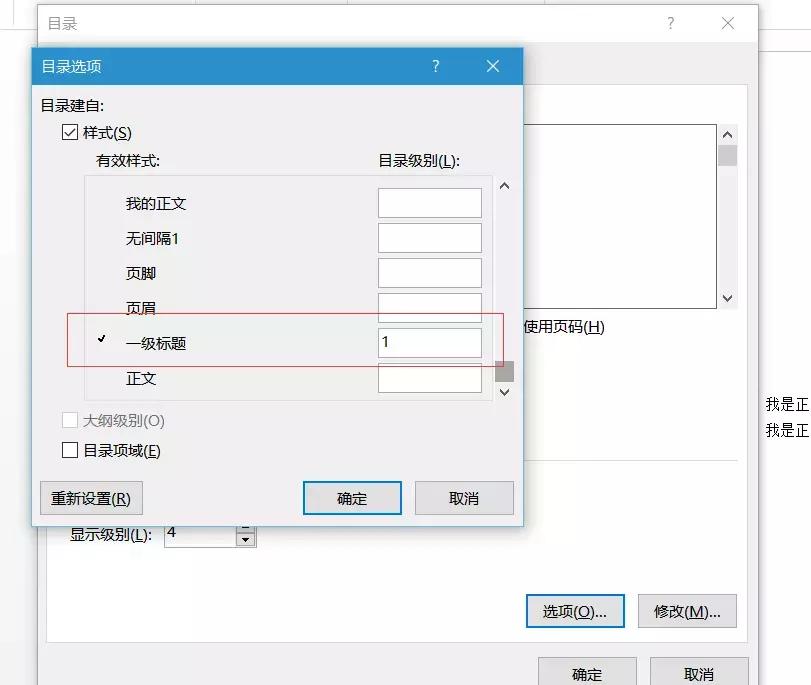This screenshot has height=685, width=811.
Task: Click the empty 正文 TOC level box
Action: [429, 378]
